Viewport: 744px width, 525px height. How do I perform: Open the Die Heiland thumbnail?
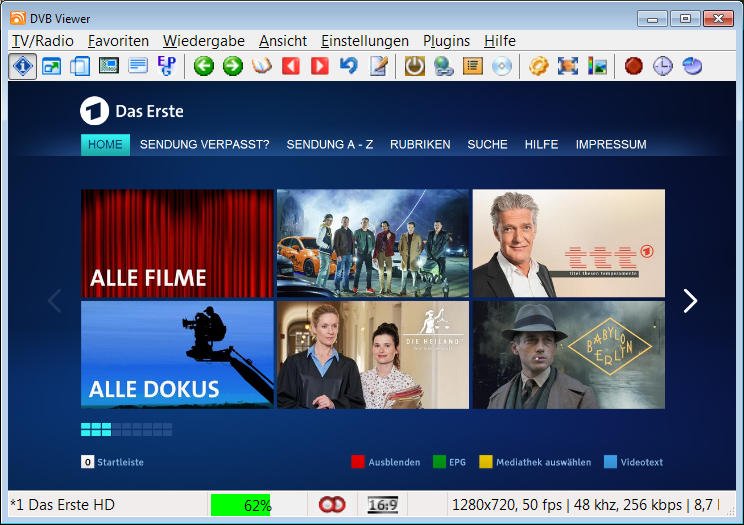tap(373, 355)
